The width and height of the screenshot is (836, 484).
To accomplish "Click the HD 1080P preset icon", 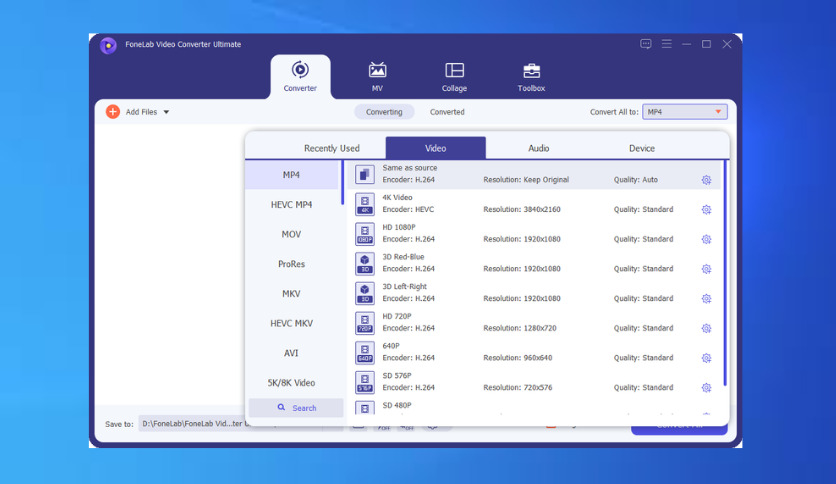I will (365, 233).
